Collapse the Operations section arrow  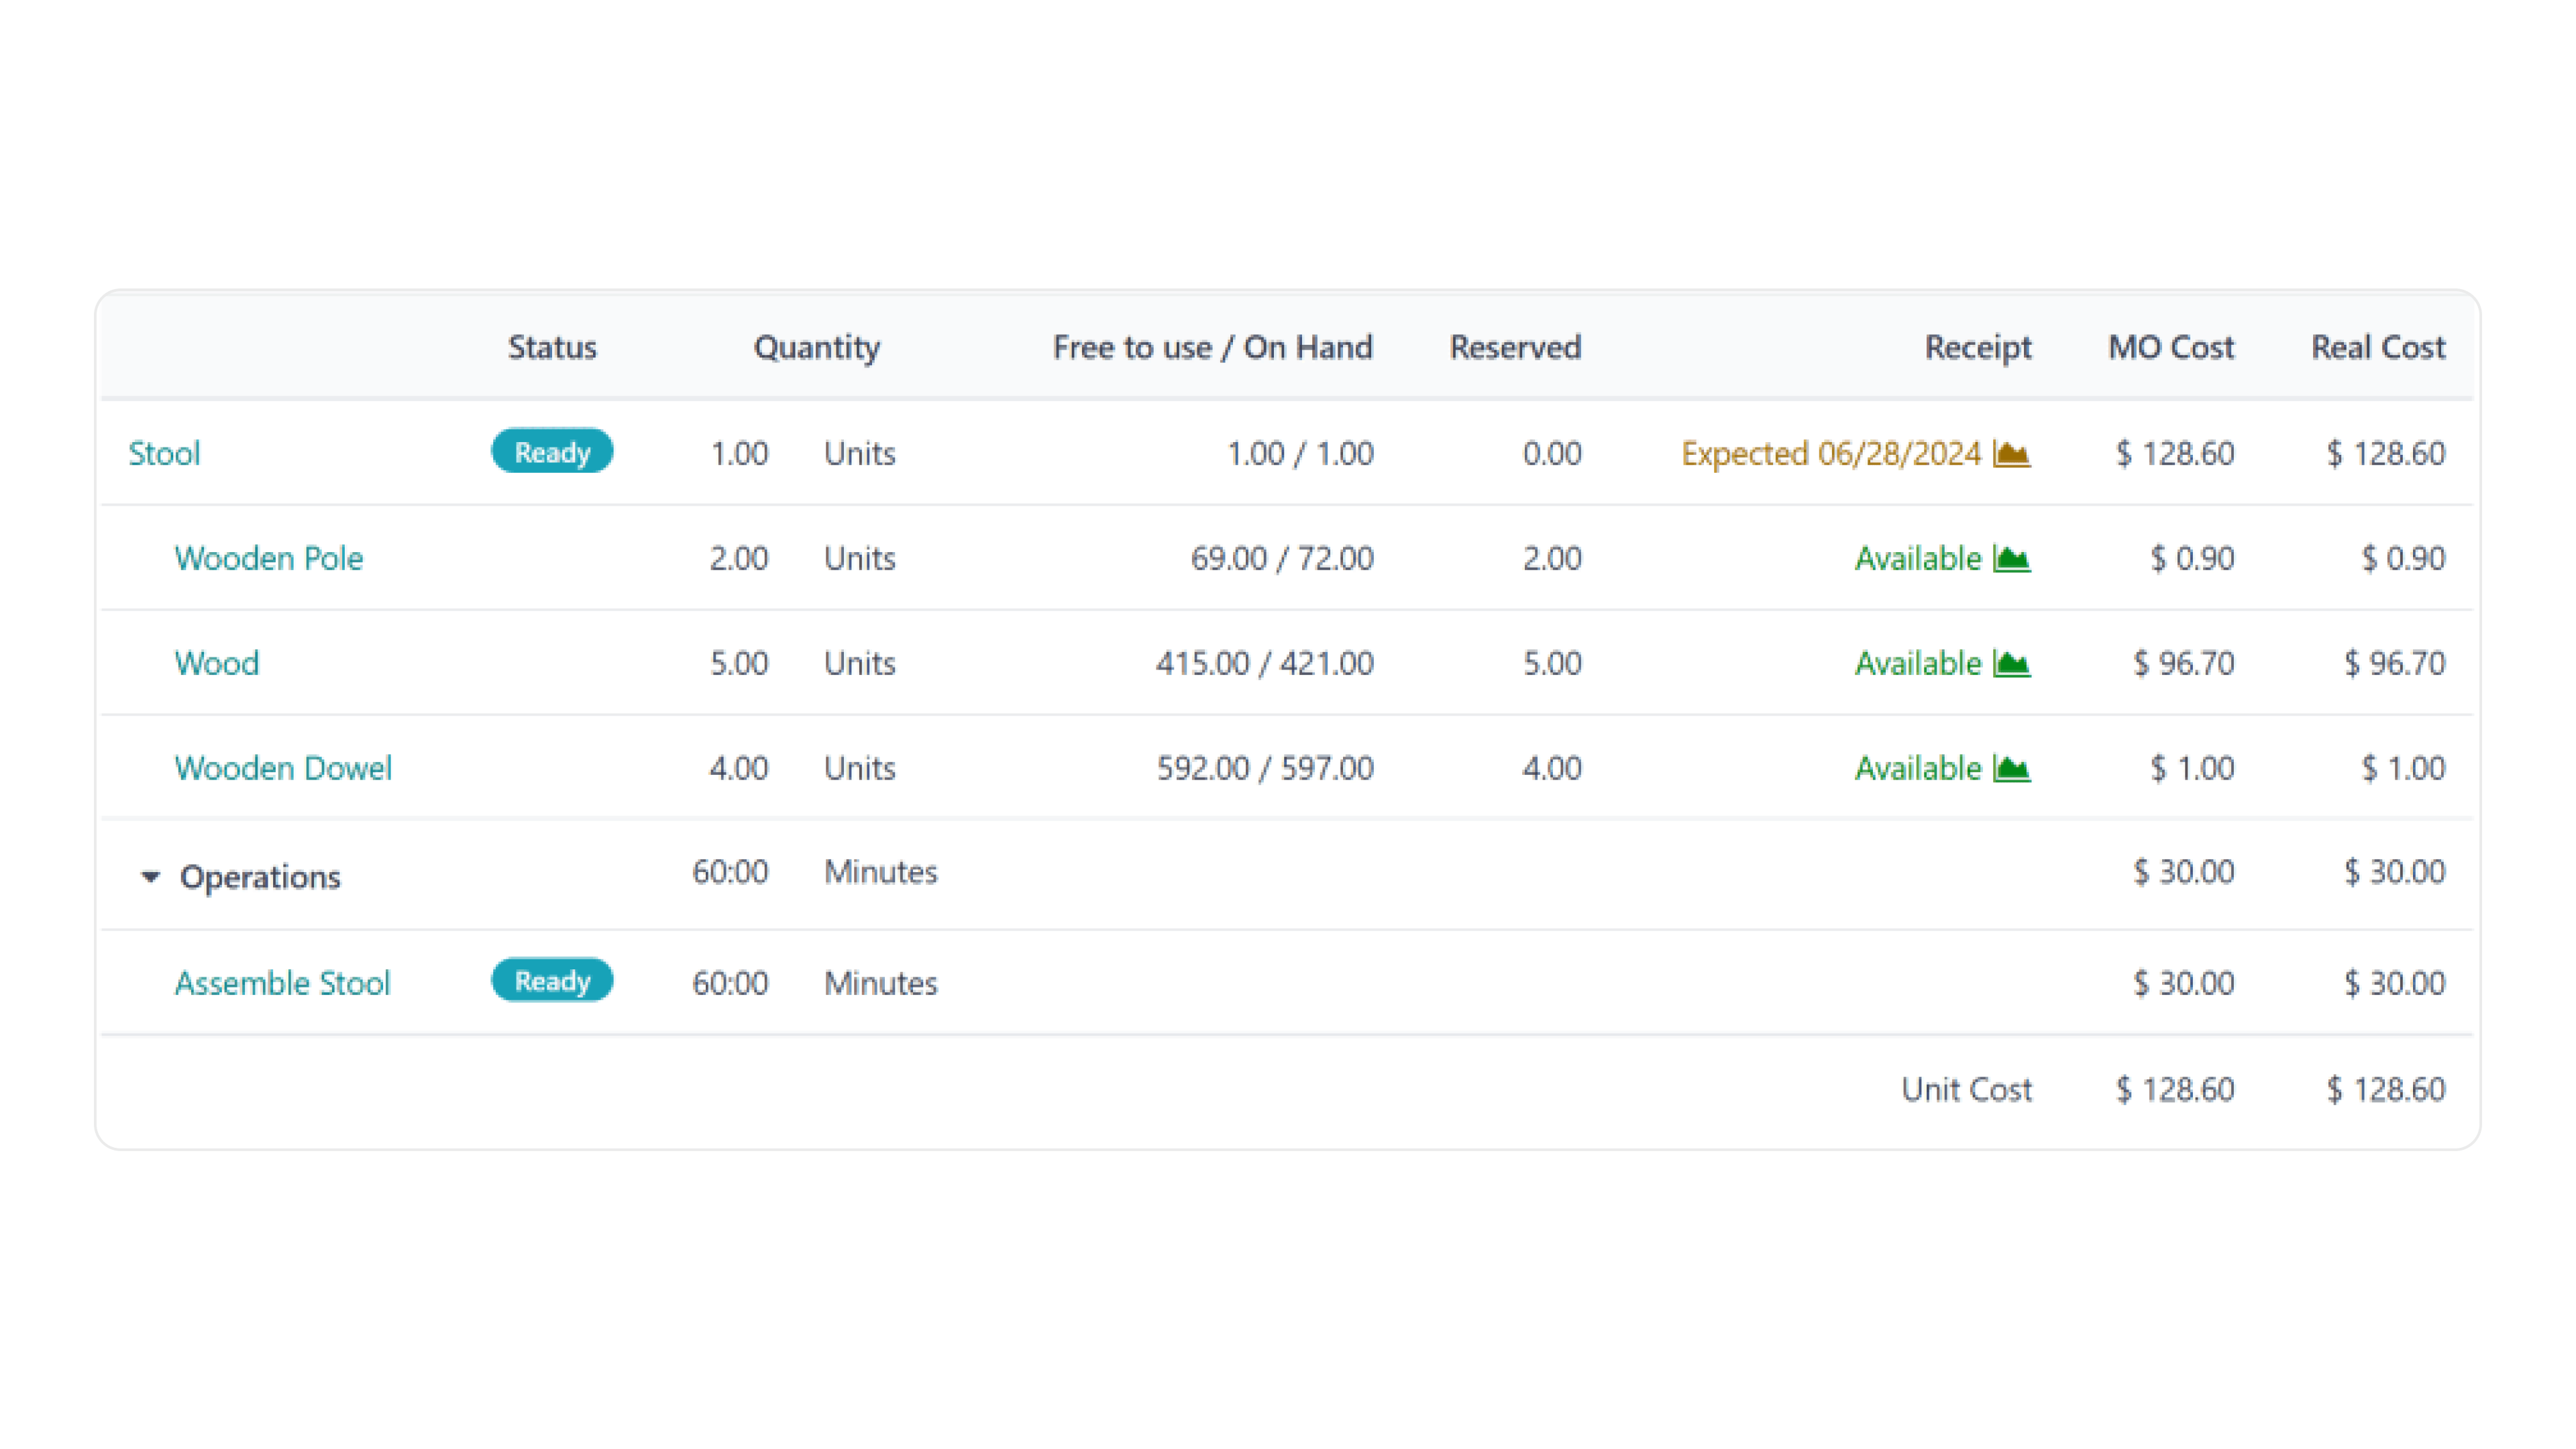(150, 877)
